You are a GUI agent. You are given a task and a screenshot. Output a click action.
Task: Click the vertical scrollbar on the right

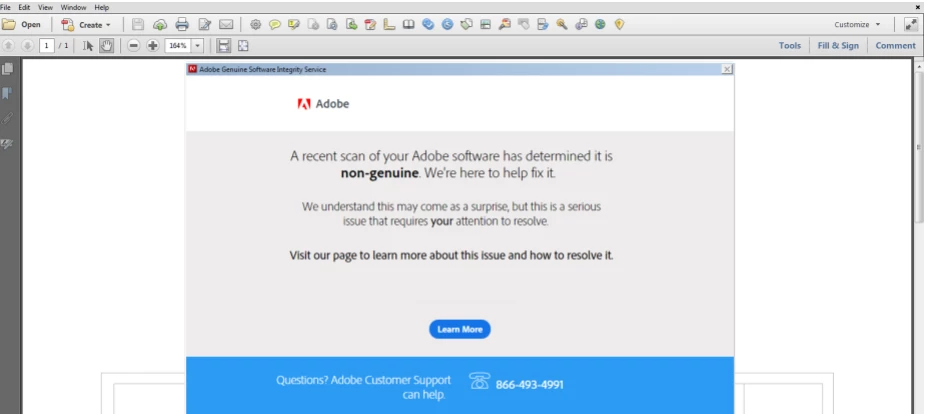(919, 148)
